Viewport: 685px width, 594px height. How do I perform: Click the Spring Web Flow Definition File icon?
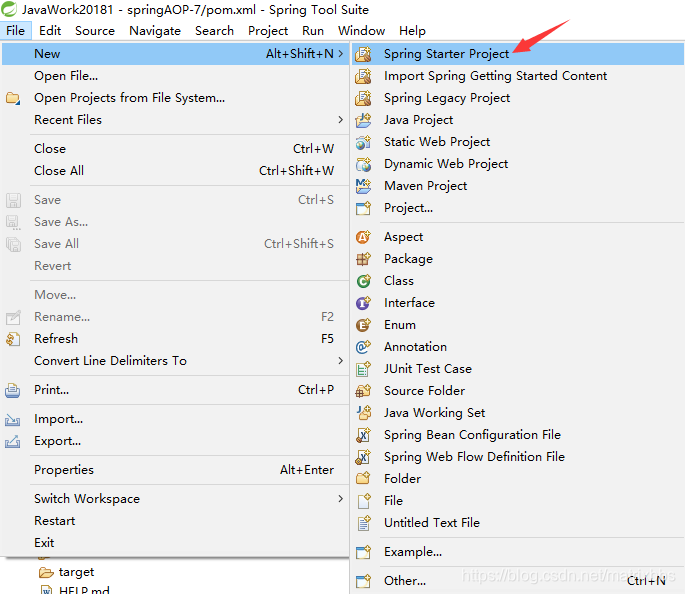click(363, 457)
